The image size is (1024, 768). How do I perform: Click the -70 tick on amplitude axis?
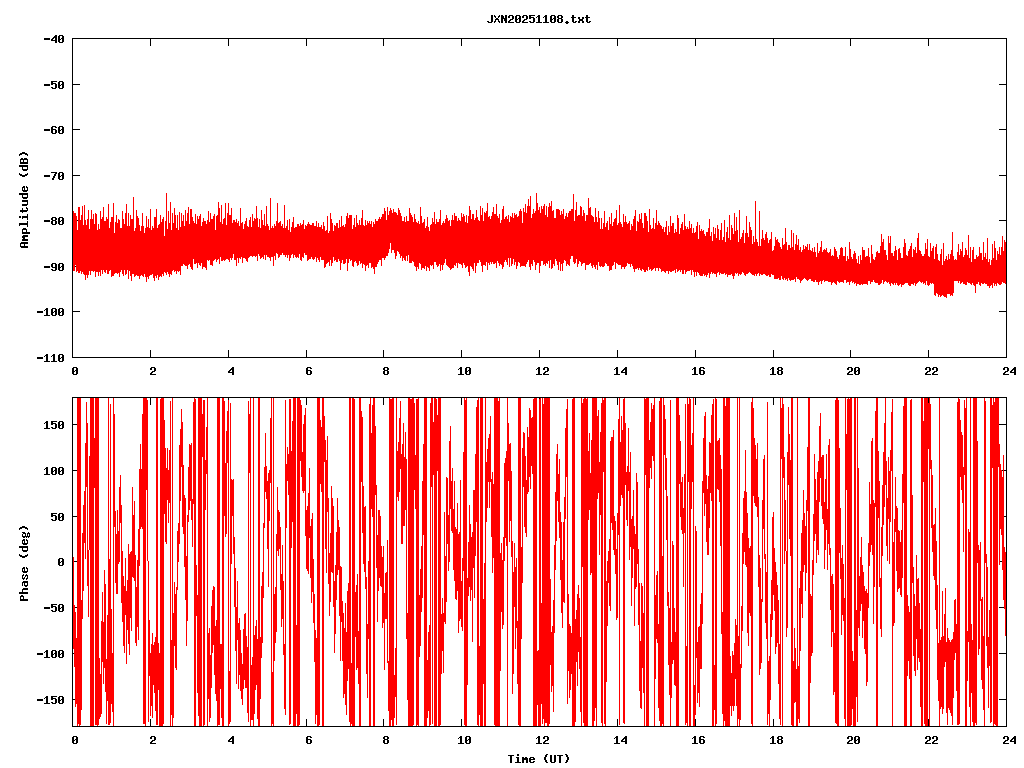coord(54,176)
